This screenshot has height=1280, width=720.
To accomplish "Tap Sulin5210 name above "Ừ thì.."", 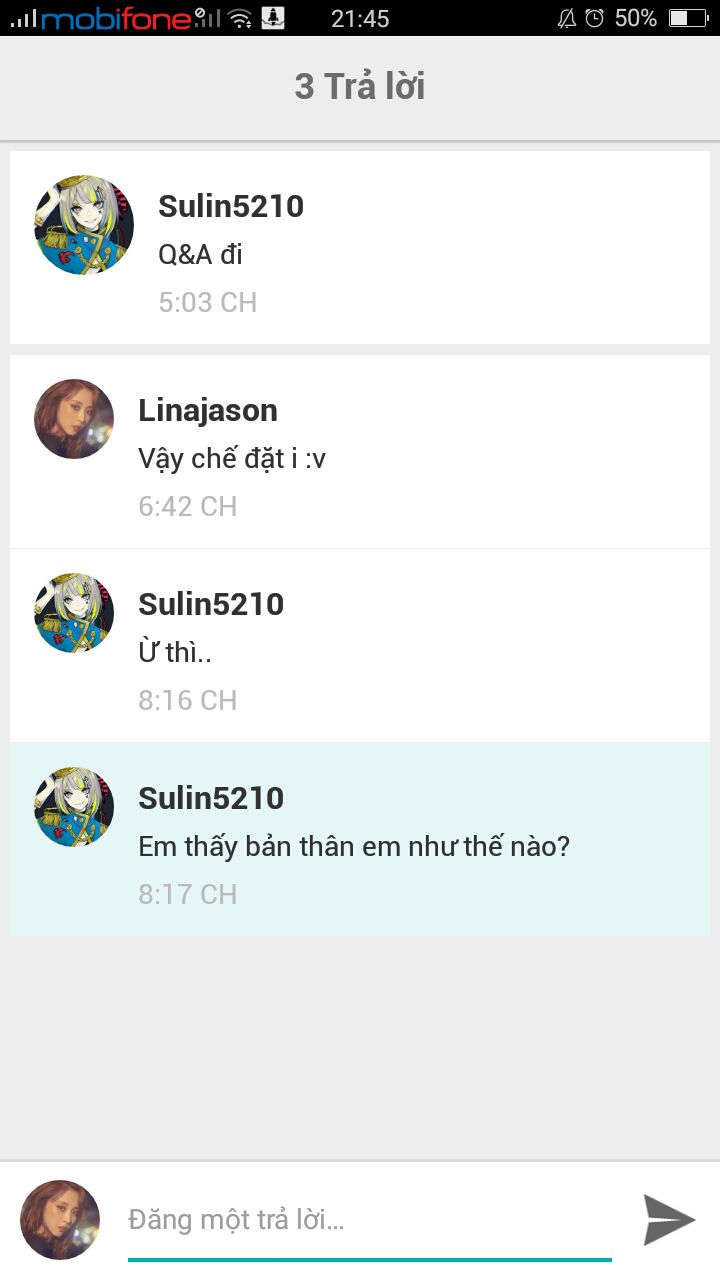I will click(x=211, y=604).
